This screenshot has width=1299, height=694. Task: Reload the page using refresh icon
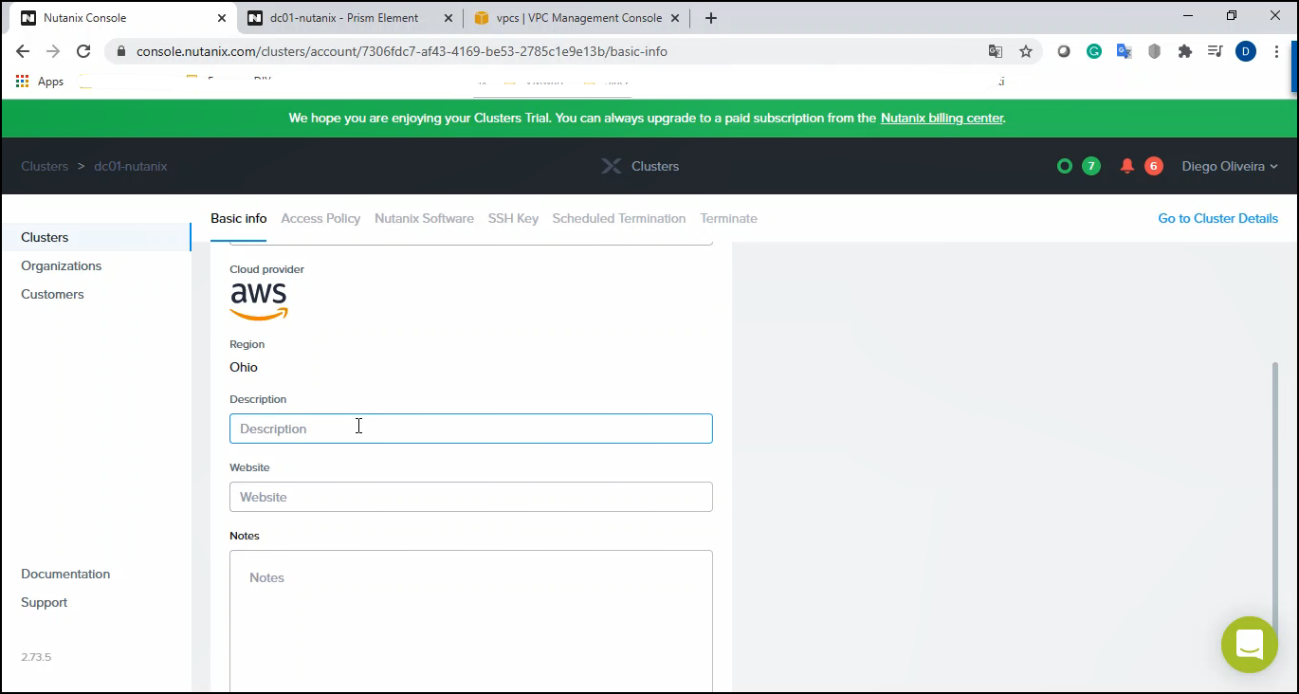(84, 51)
